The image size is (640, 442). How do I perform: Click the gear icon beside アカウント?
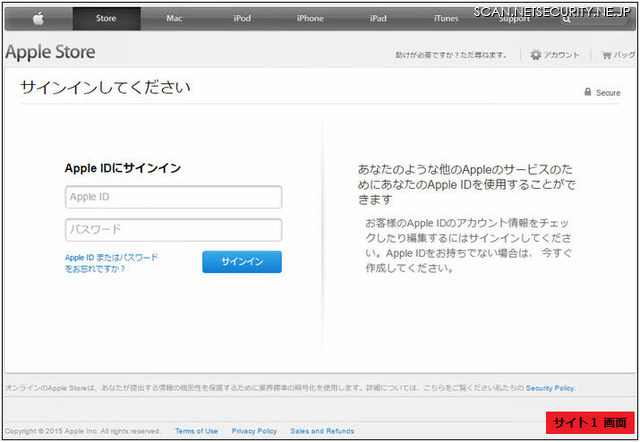(x=536, y=55)
